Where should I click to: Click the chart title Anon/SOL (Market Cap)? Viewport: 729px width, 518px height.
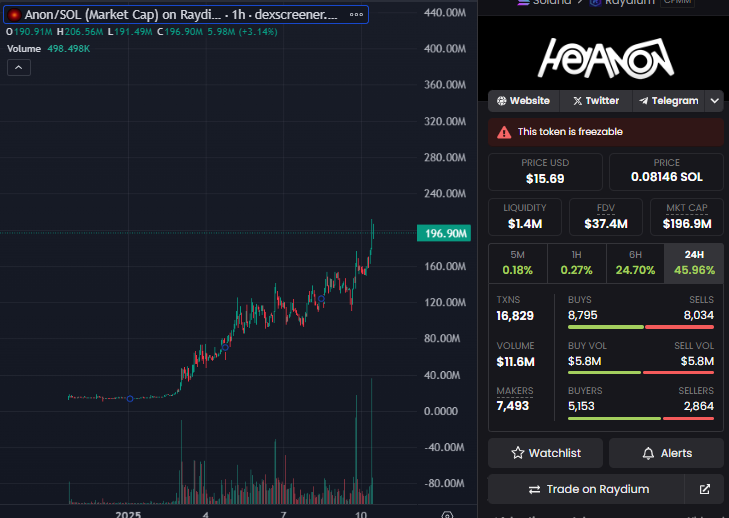pos(181,15)
